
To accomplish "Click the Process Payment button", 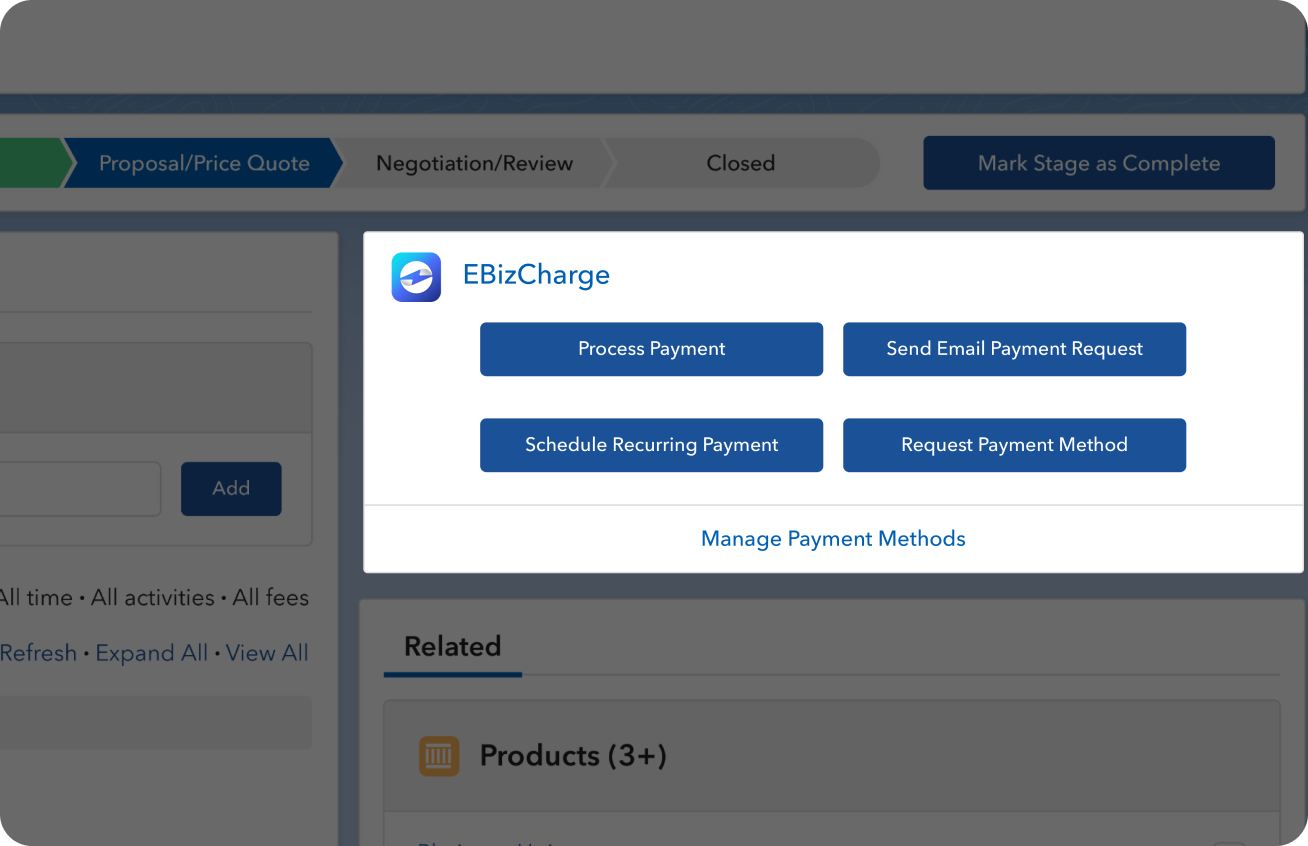I will pyautogui.click(x=651, y=349).
